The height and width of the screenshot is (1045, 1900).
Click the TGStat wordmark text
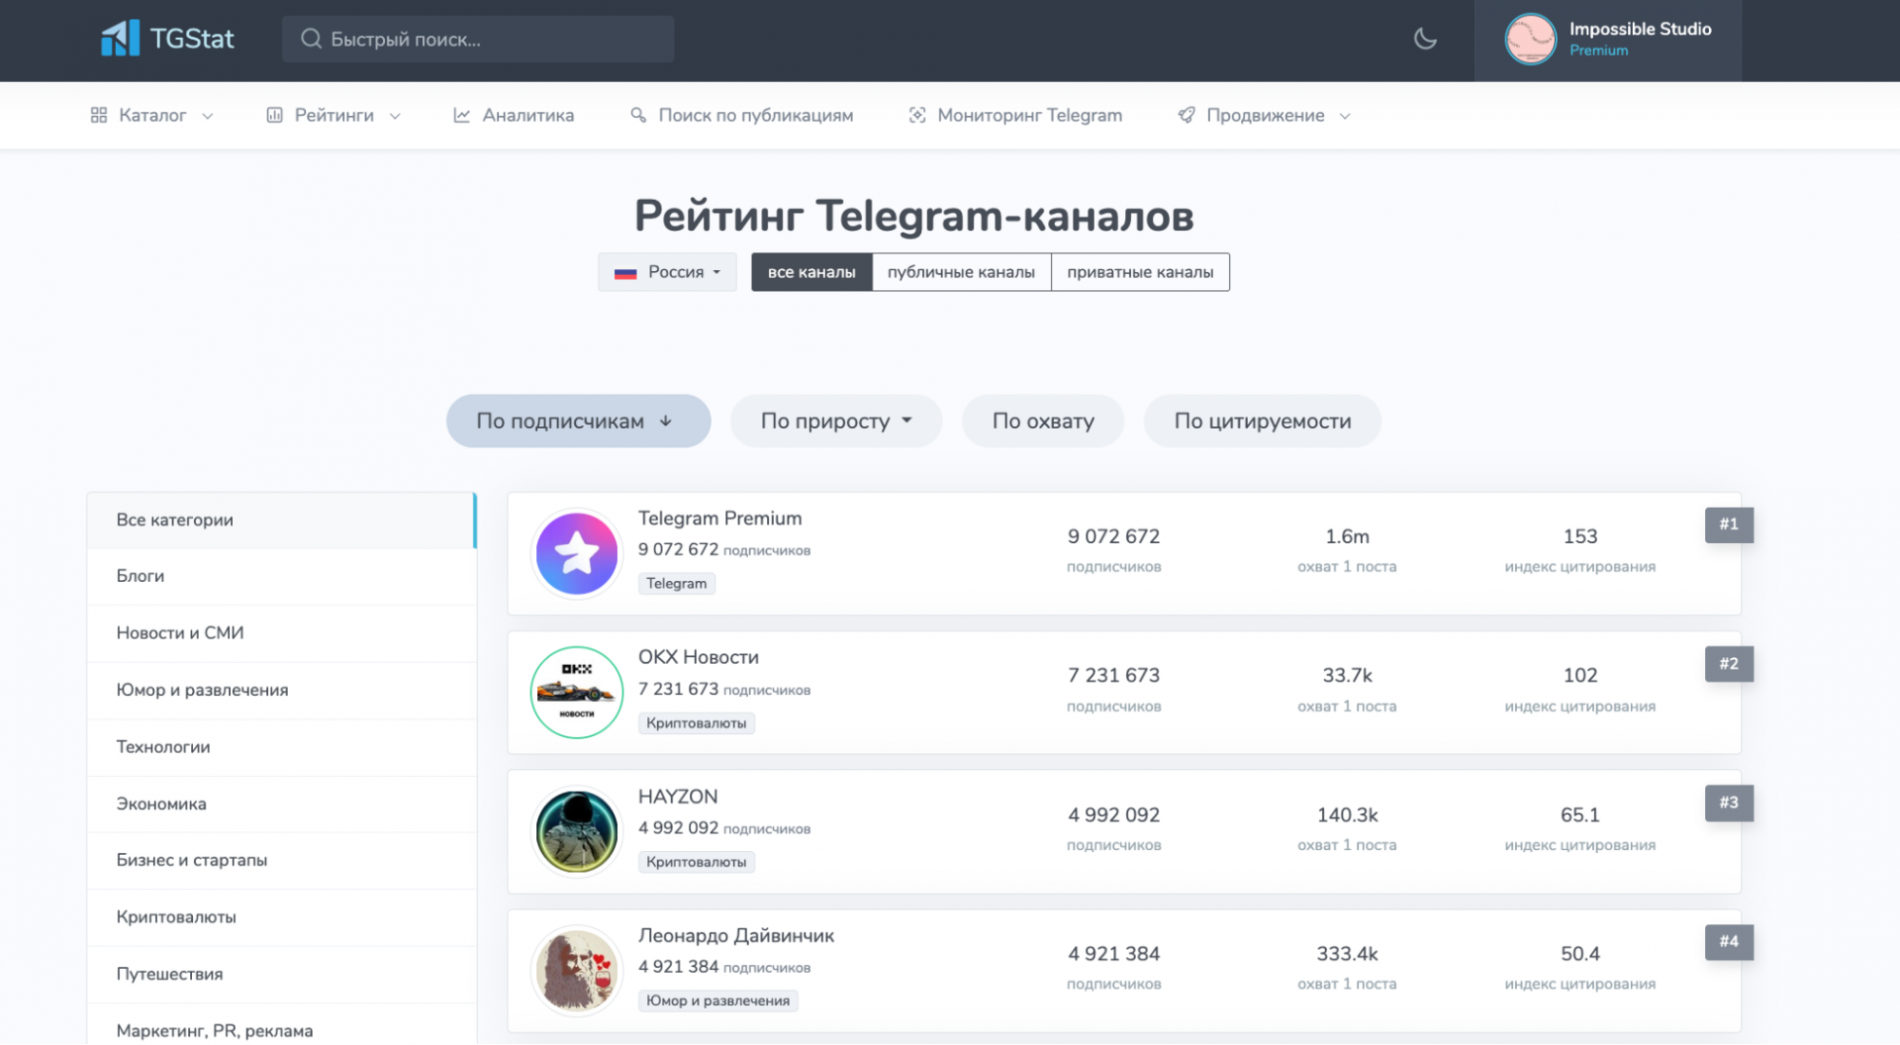(x=192, y=39)
